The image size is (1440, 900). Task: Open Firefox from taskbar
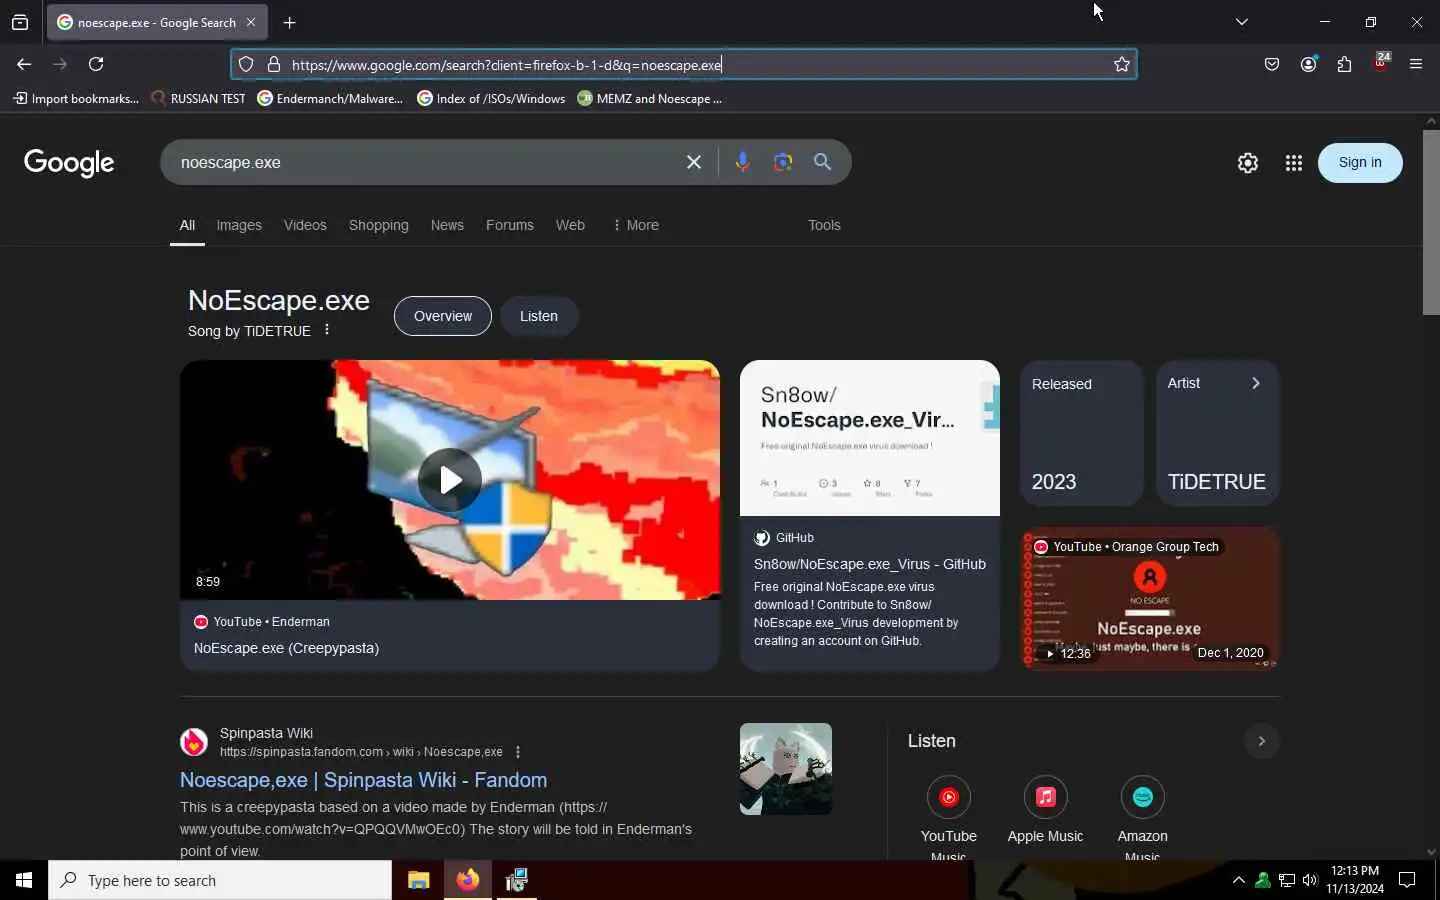tap(467, 880)
